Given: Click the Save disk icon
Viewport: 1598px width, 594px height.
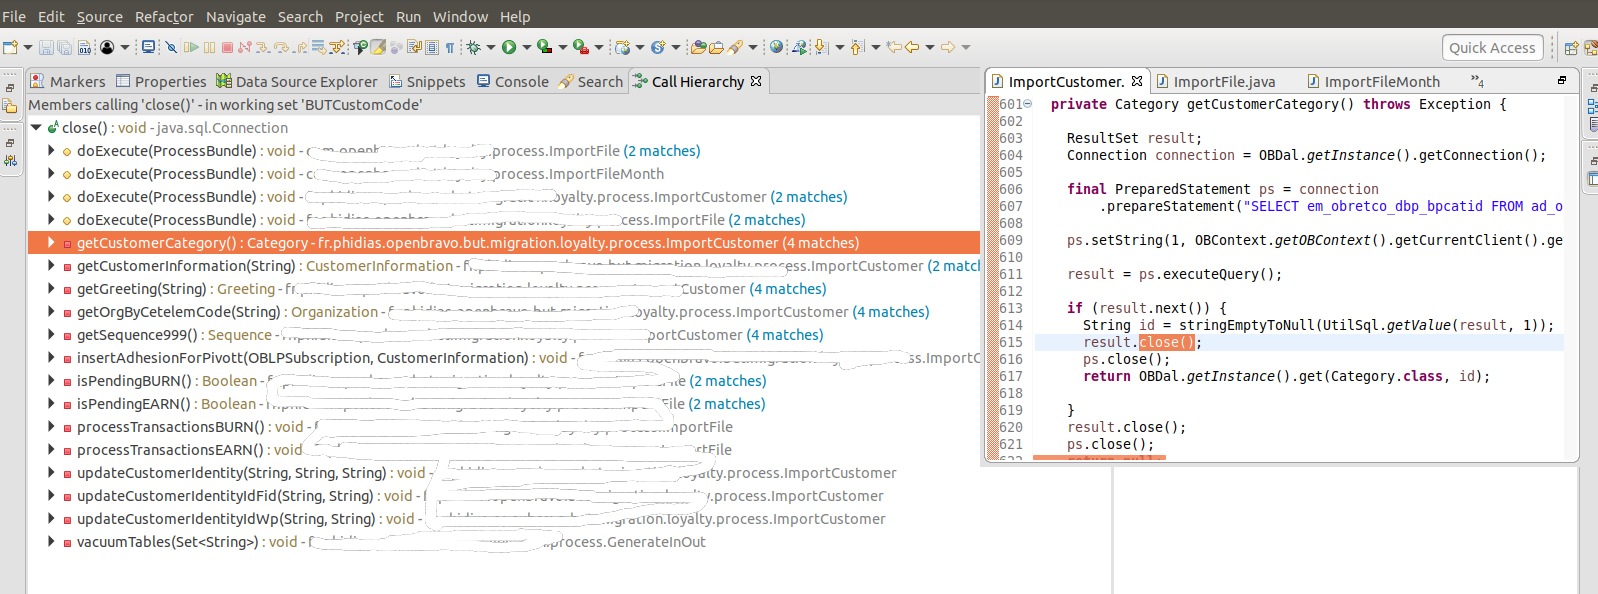Looking at the screenshot, I should 46,47.
